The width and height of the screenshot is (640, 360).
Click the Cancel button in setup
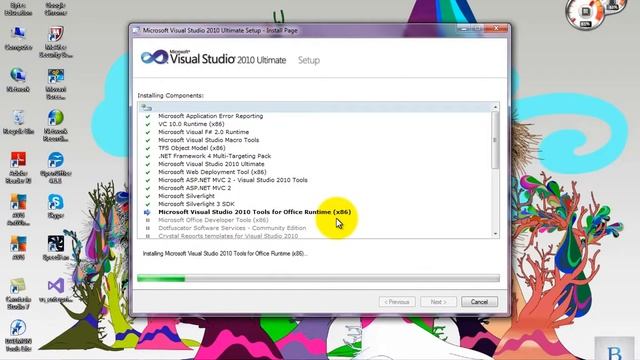[479, 302]
